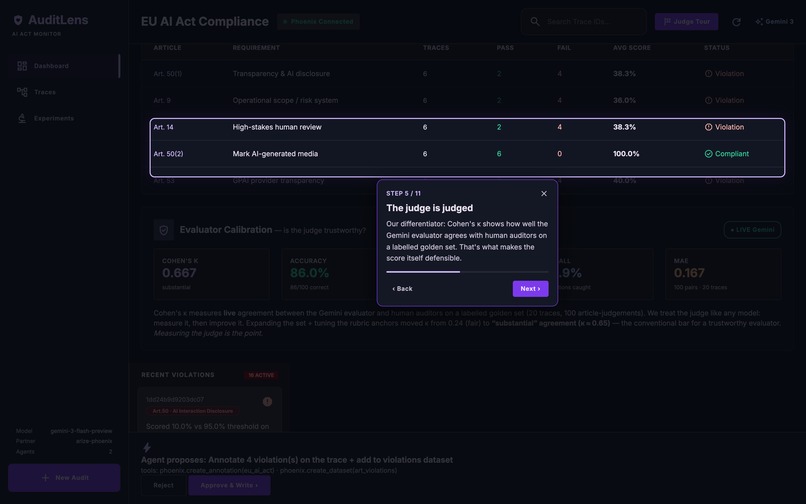Start the Judge Tour

[x=686, y=22]
